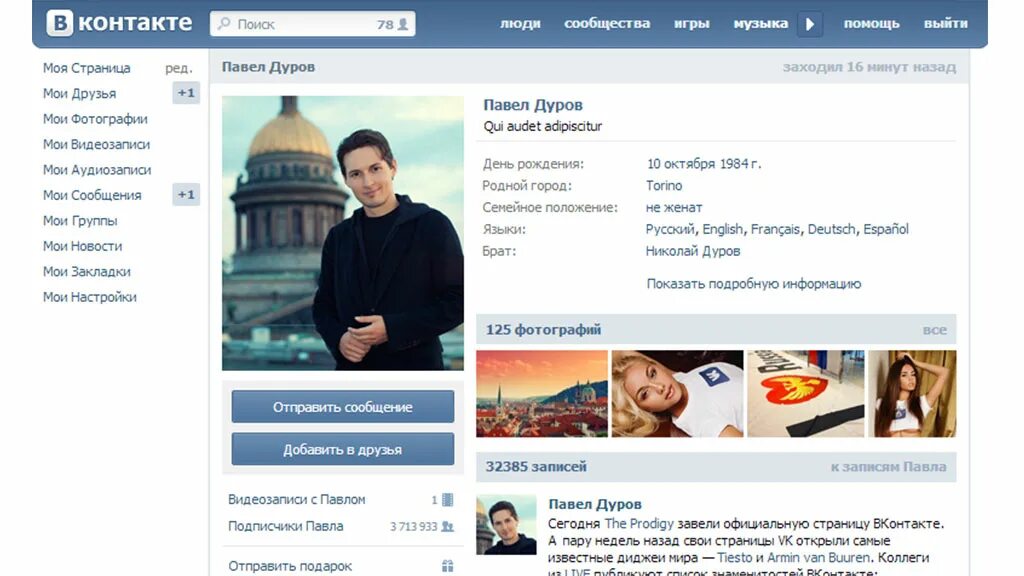This screenshot has width=1024, height=576.
Task: Click the 125 фотографий header
Action: point(543,330)
